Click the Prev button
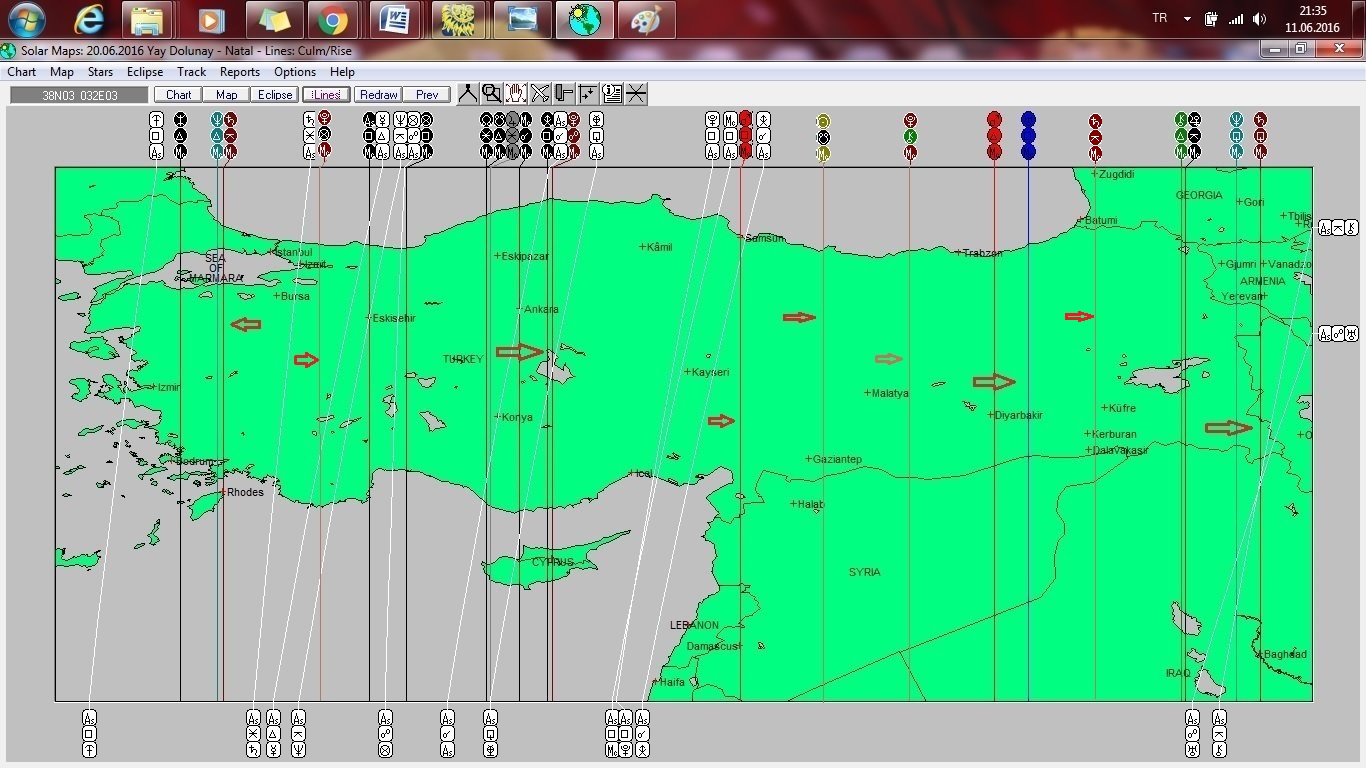 click(427, 95)
